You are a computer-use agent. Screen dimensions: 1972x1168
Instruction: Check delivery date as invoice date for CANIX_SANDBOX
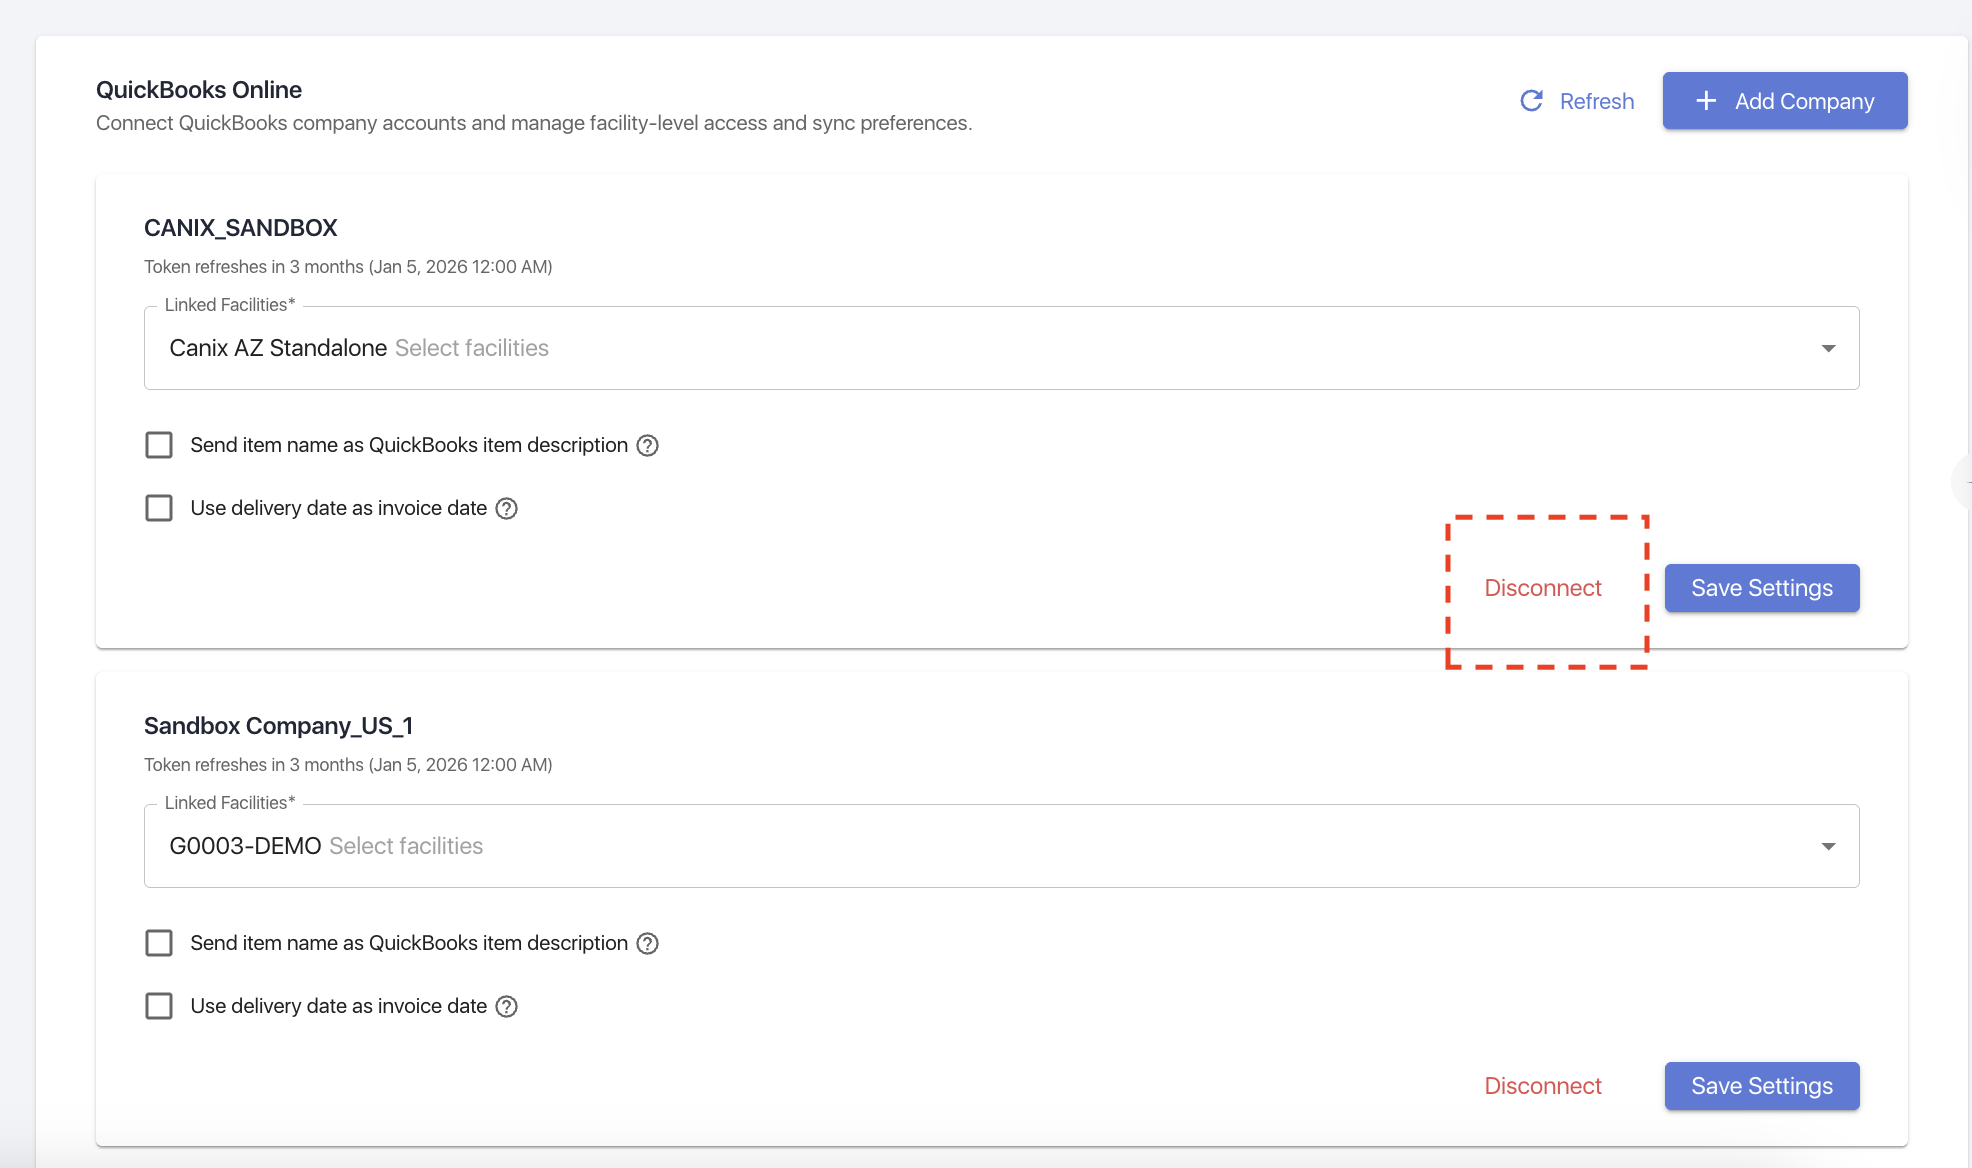(x=159, y=508)
